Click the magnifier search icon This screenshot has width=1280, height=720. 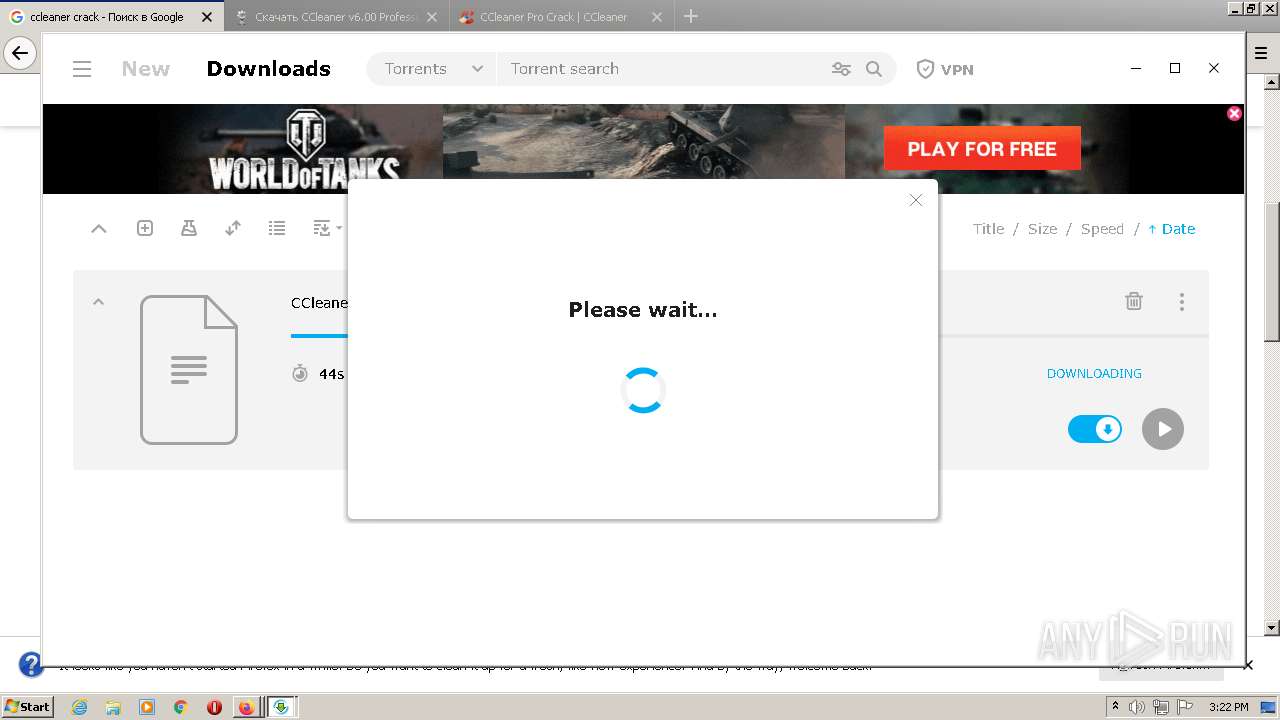click(x=874, y=69)
